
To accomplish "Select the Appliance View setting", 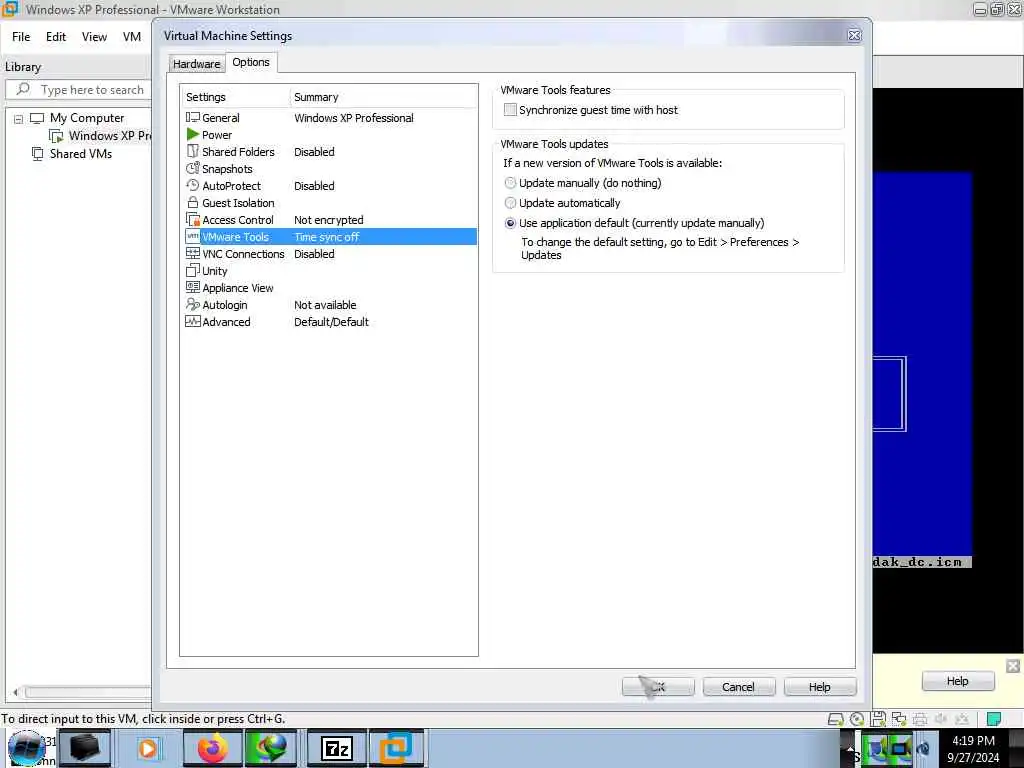I will click(330, 288).
